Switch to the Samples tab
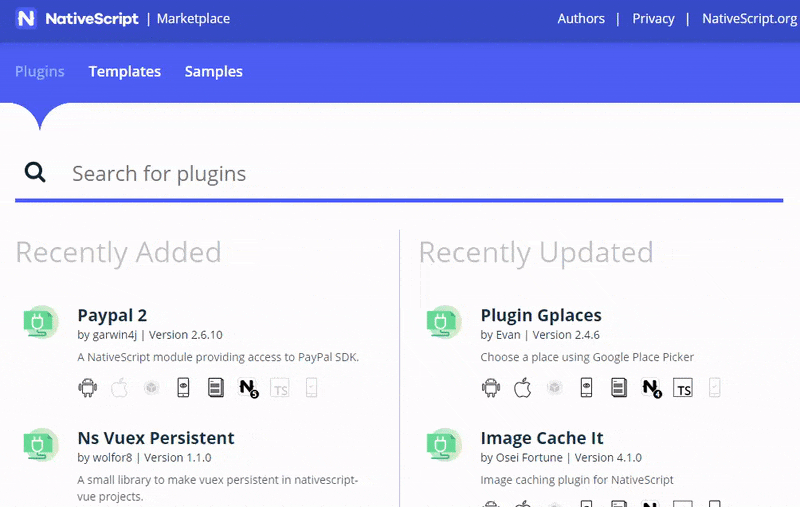800x507 pixels. 213,71
